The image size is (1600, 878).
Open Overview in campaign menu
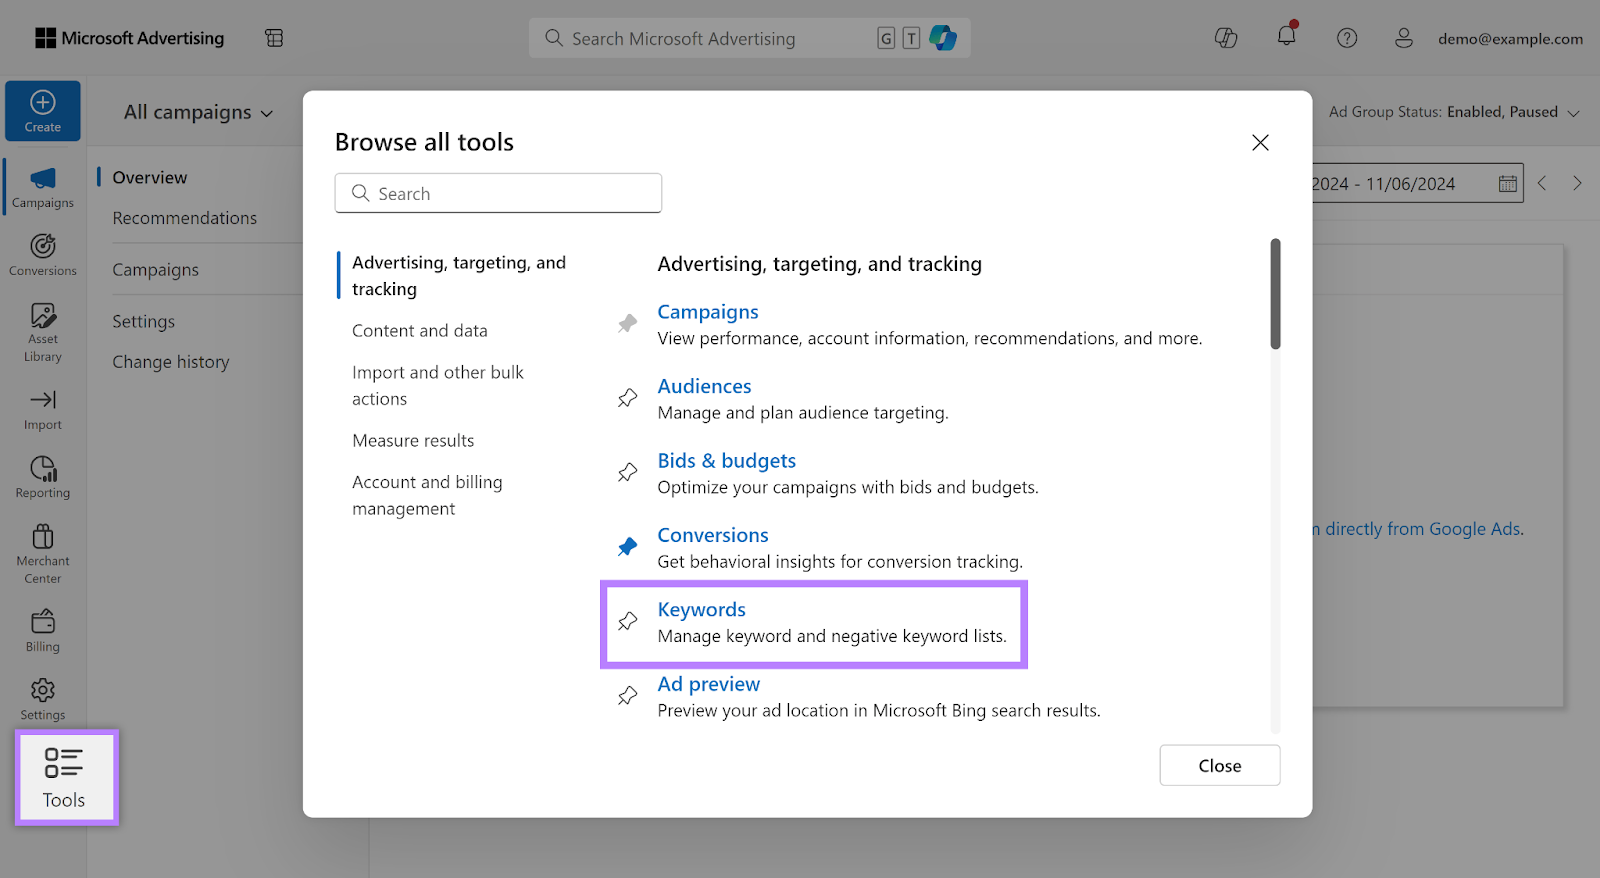[x=150, y=177]
